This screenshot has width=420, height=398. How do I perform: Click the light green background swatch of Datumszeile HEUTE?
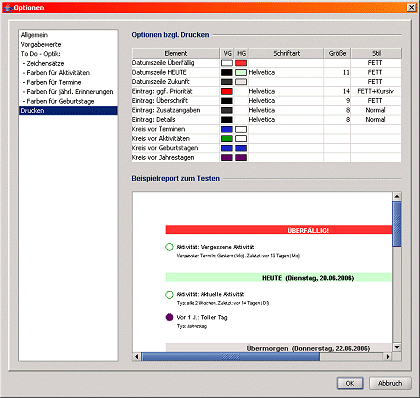[241, 72]
